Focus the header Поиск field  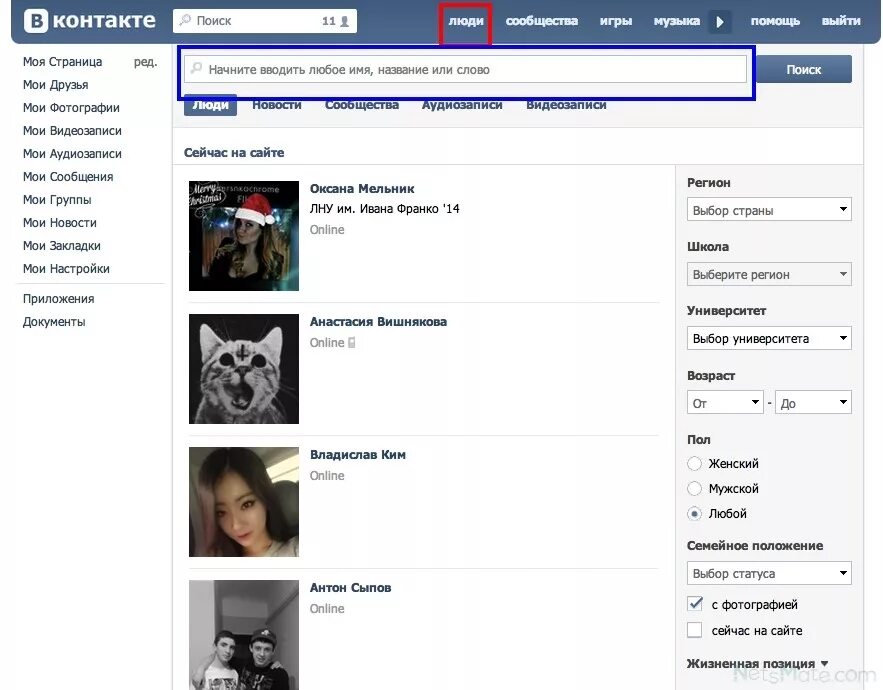tap(265, 21)
